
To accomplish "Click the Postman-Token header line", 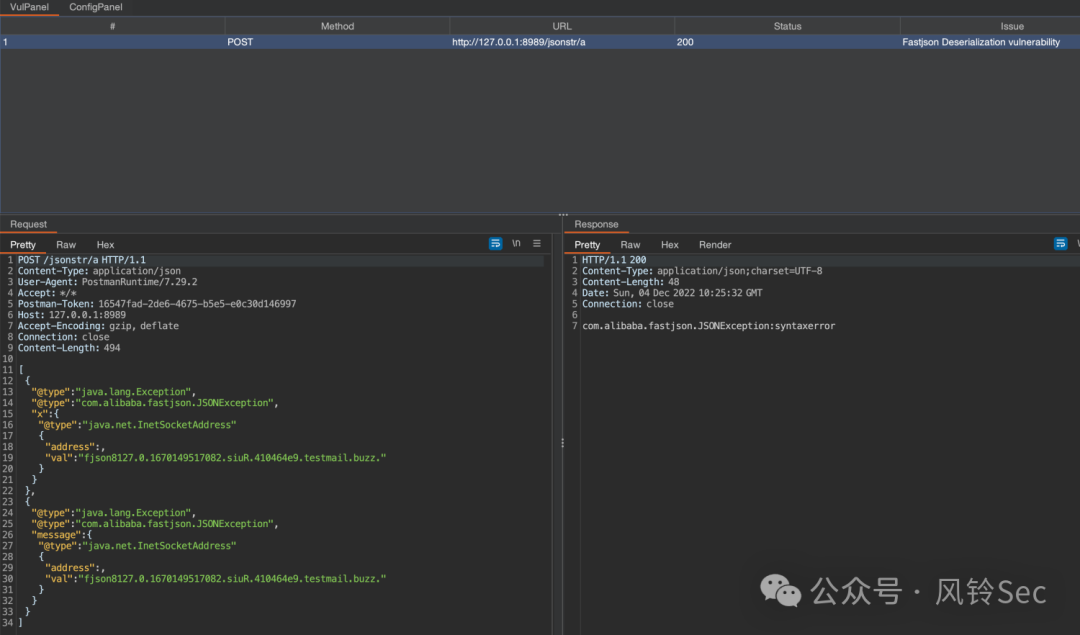I will pyautogui.click(x=157, y=304).
